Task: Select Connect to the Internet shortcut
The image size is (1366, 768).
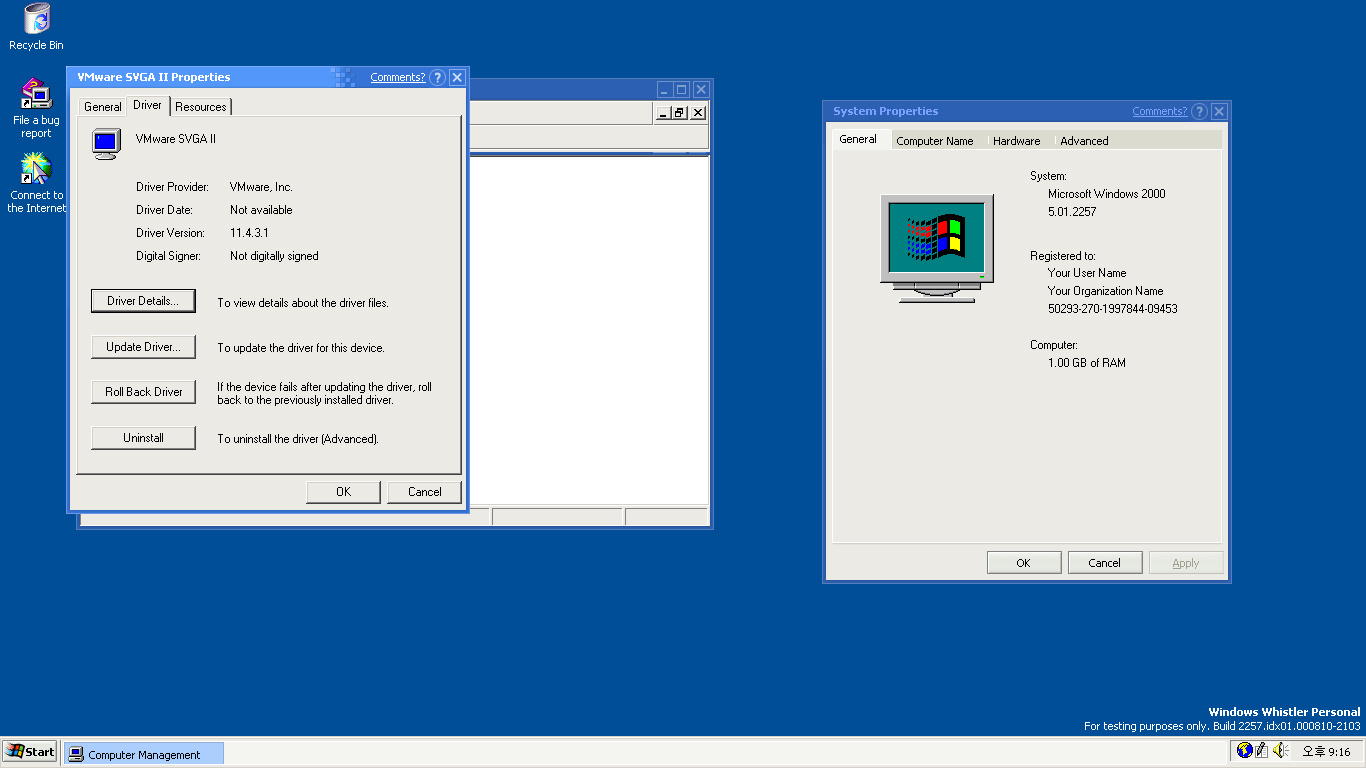Action: tap(36, 183)
